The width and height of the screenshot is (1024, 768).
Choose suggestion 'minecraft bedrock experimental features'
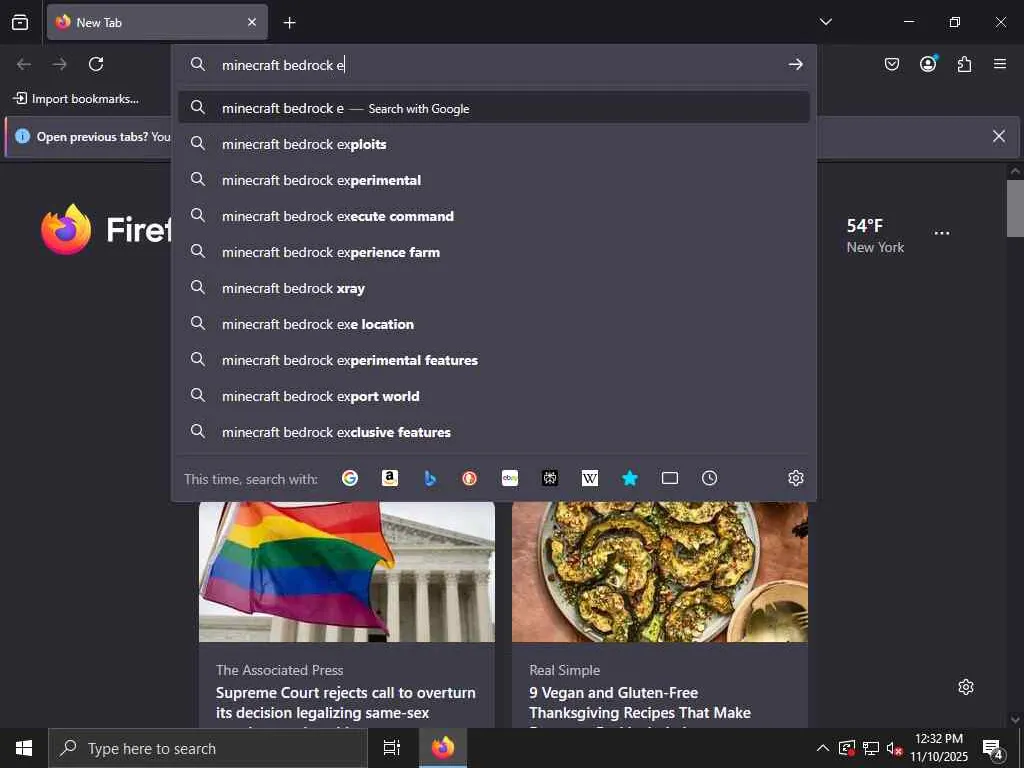(x=494, y=360)
